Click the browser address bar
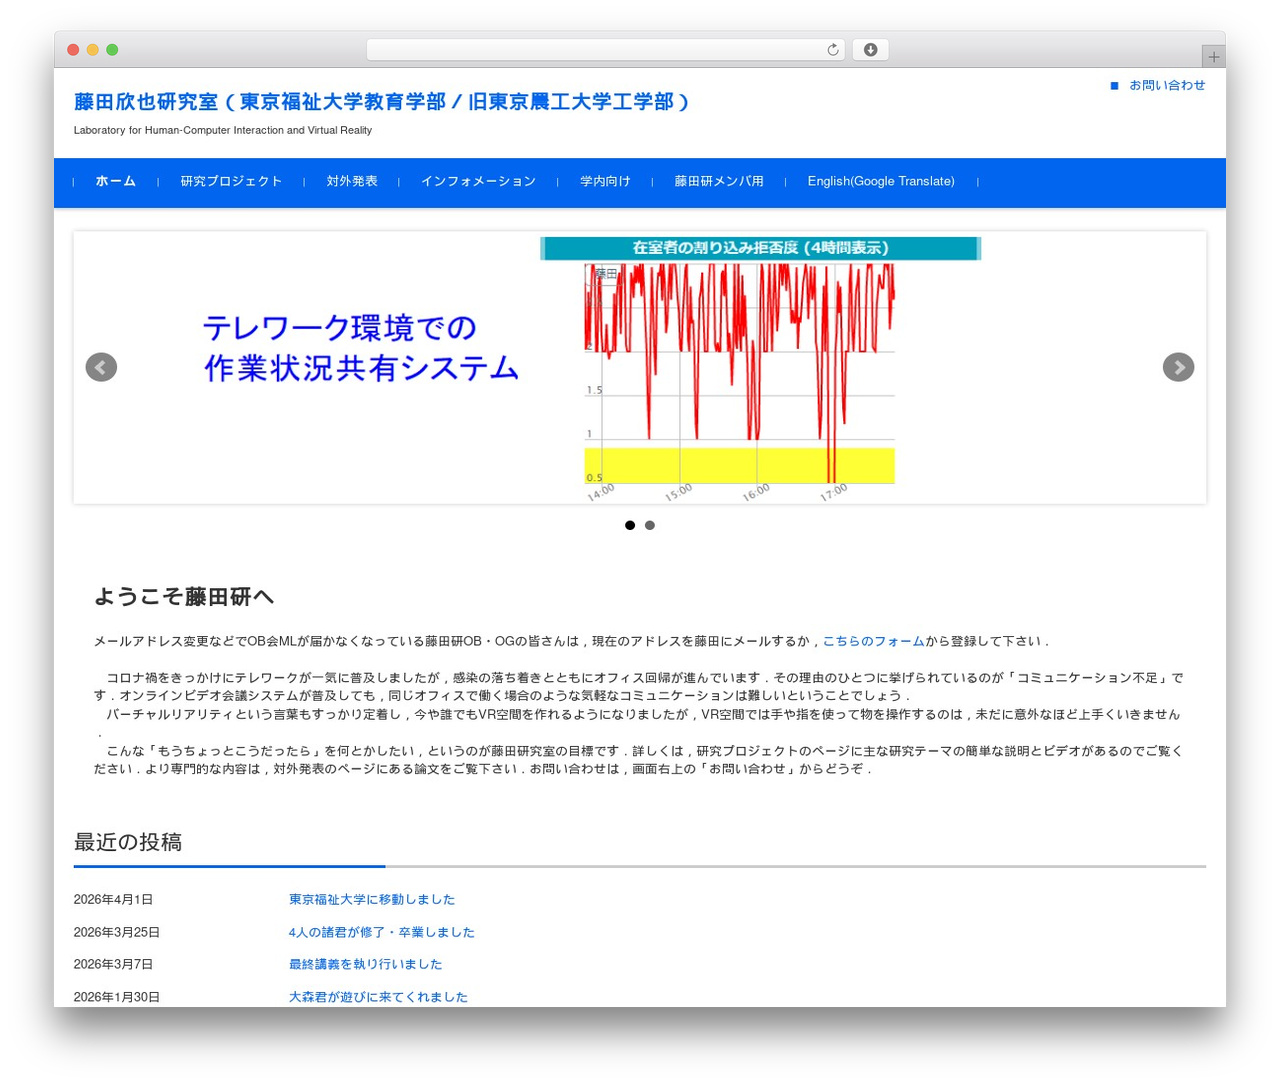 point(605,50)
